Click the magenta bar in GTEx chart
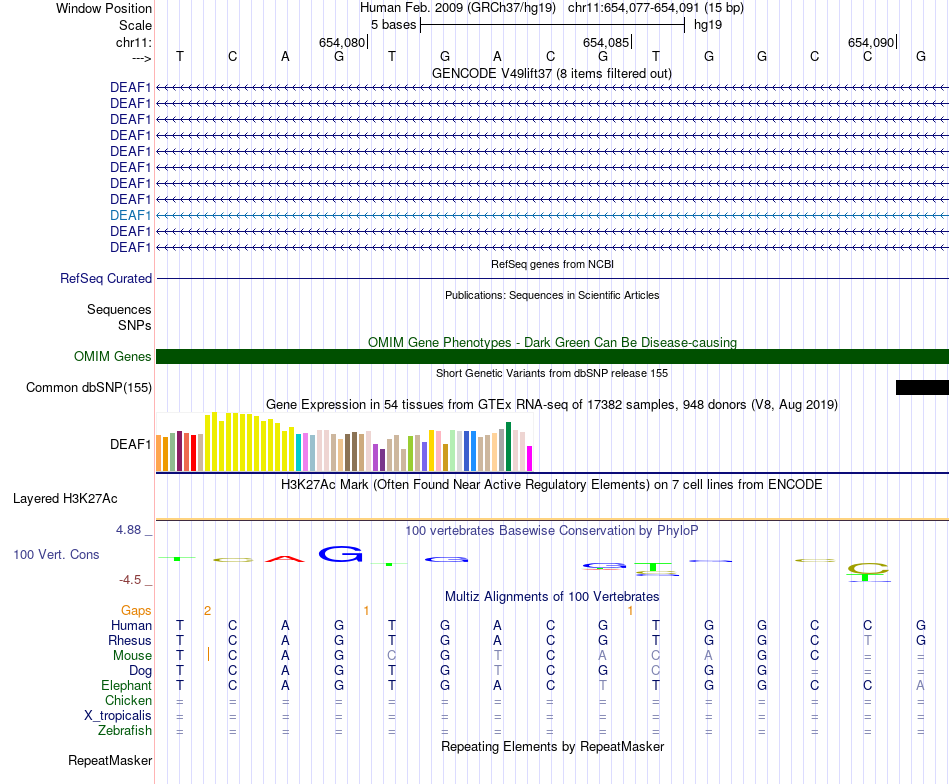This screenshot has height=784, width=950. (530, 459)
